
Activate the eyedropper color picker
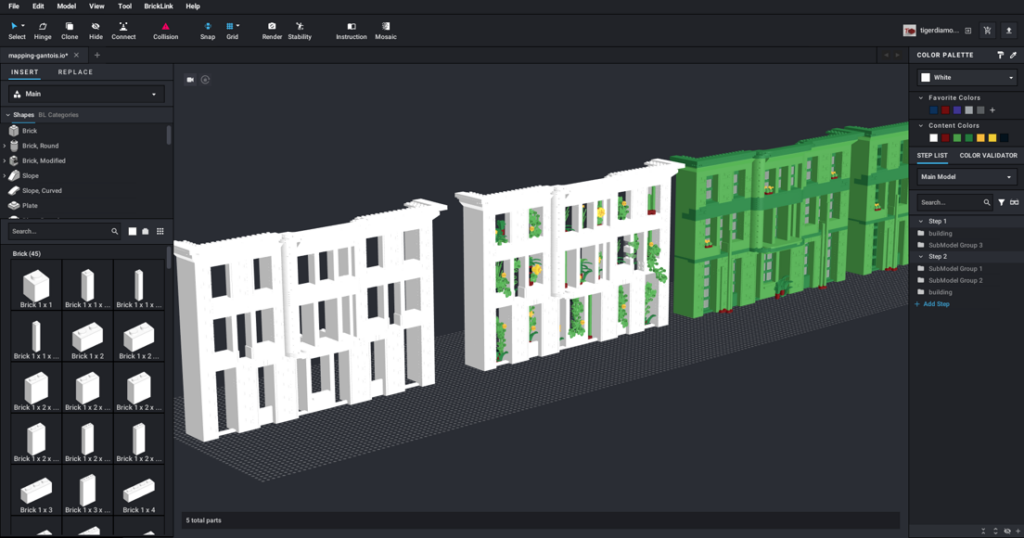1013,55
